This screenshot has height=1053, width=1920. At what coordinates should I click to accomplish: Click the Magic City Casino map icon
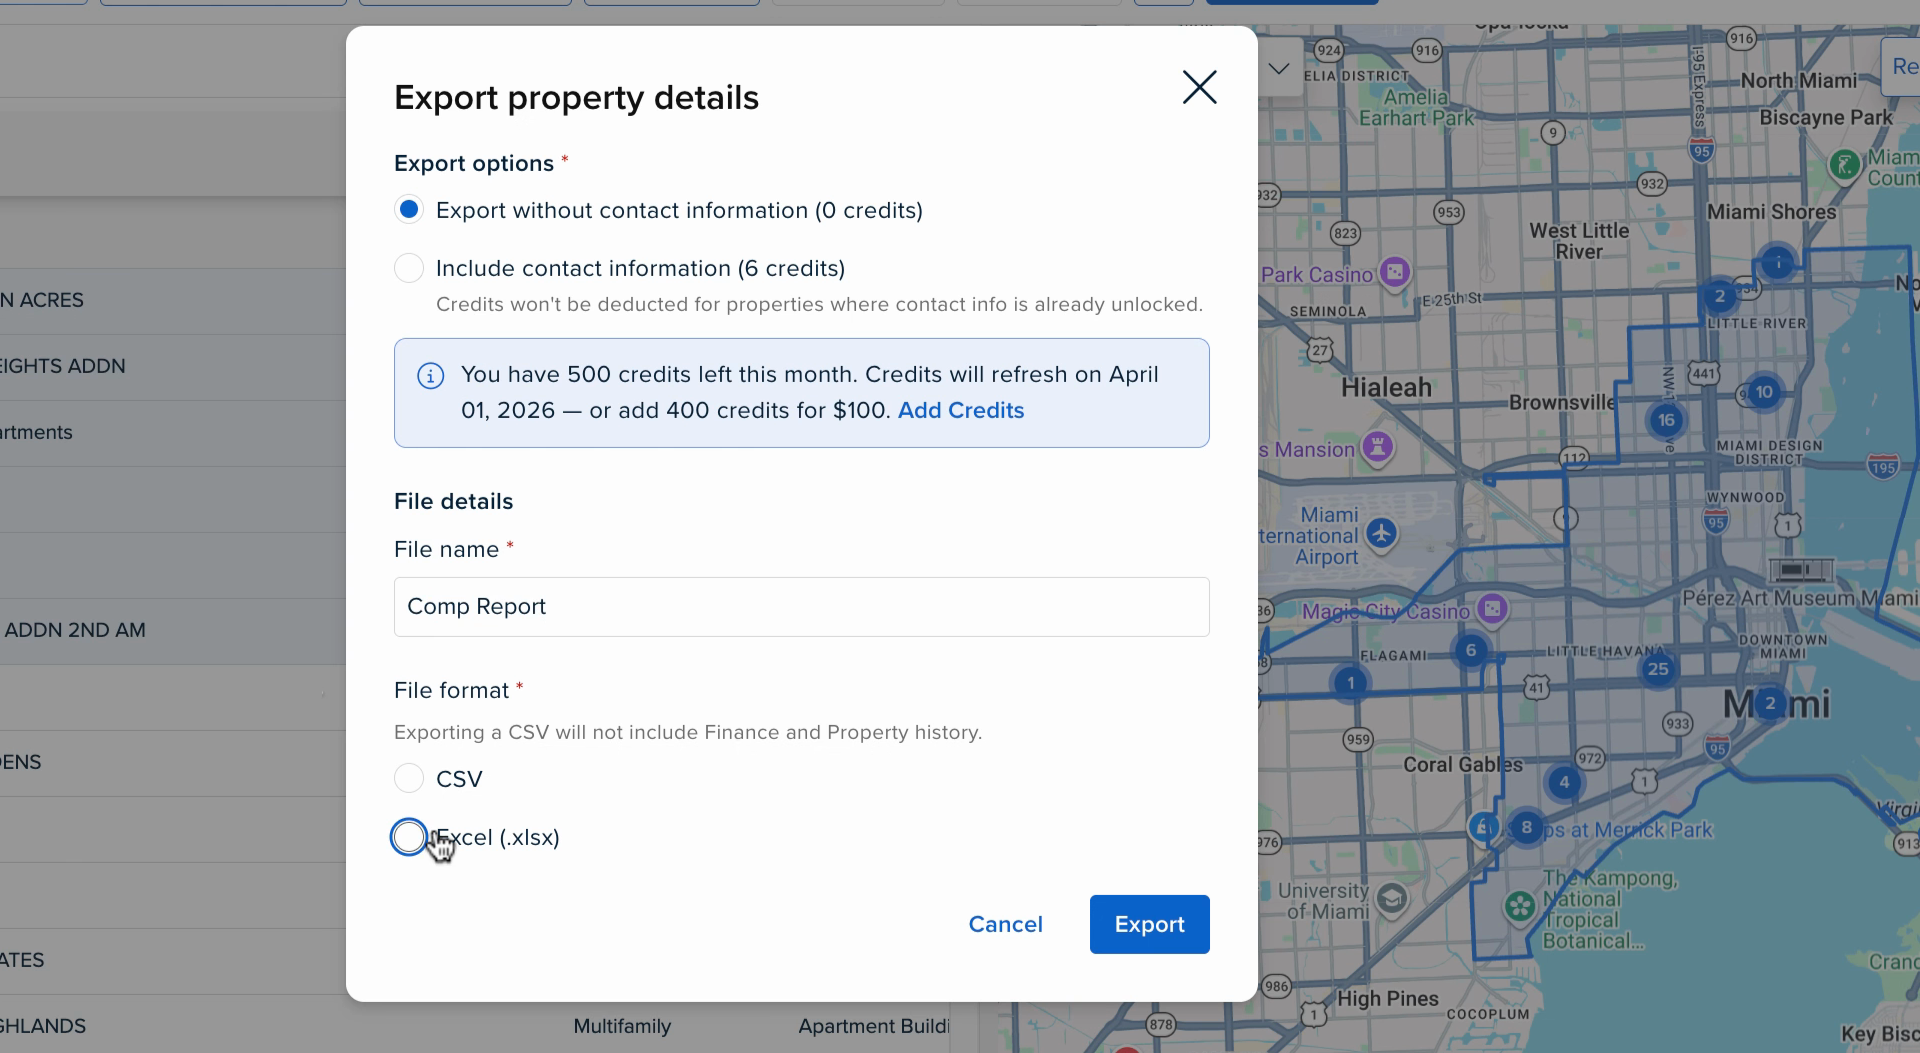coord(1492,609)
